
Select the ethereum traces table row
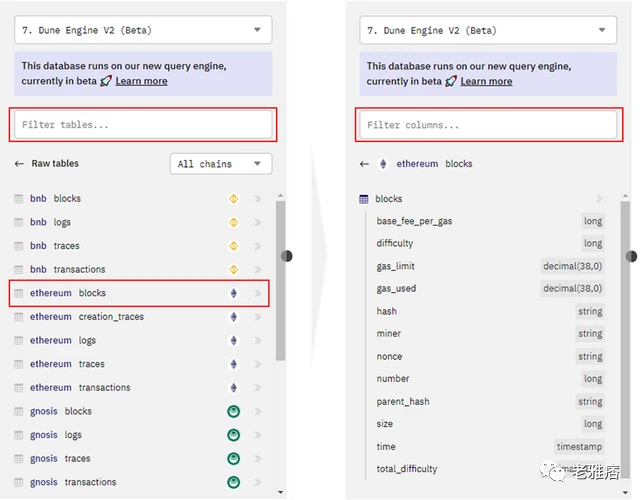[139, 364]
